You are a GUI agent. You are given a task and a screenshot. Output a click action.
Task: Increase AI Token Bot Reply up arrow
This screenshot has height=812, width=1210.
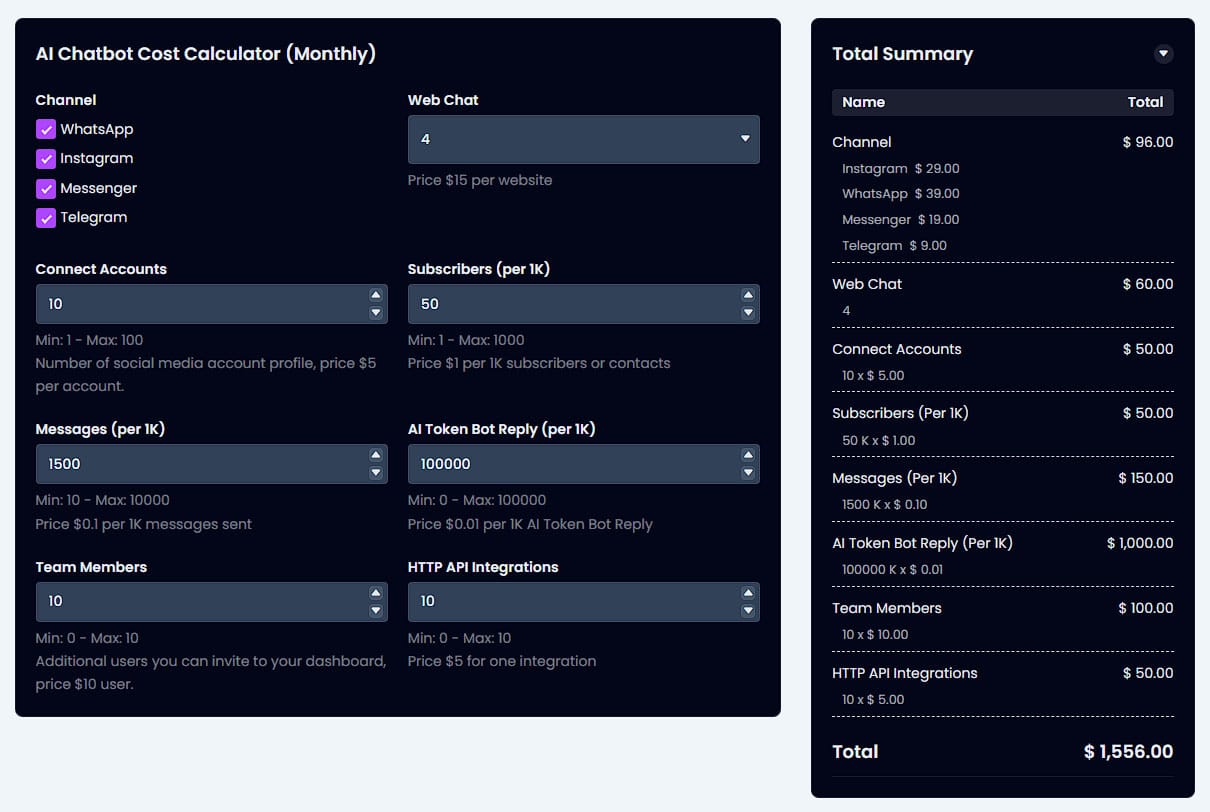coord(748,455)
